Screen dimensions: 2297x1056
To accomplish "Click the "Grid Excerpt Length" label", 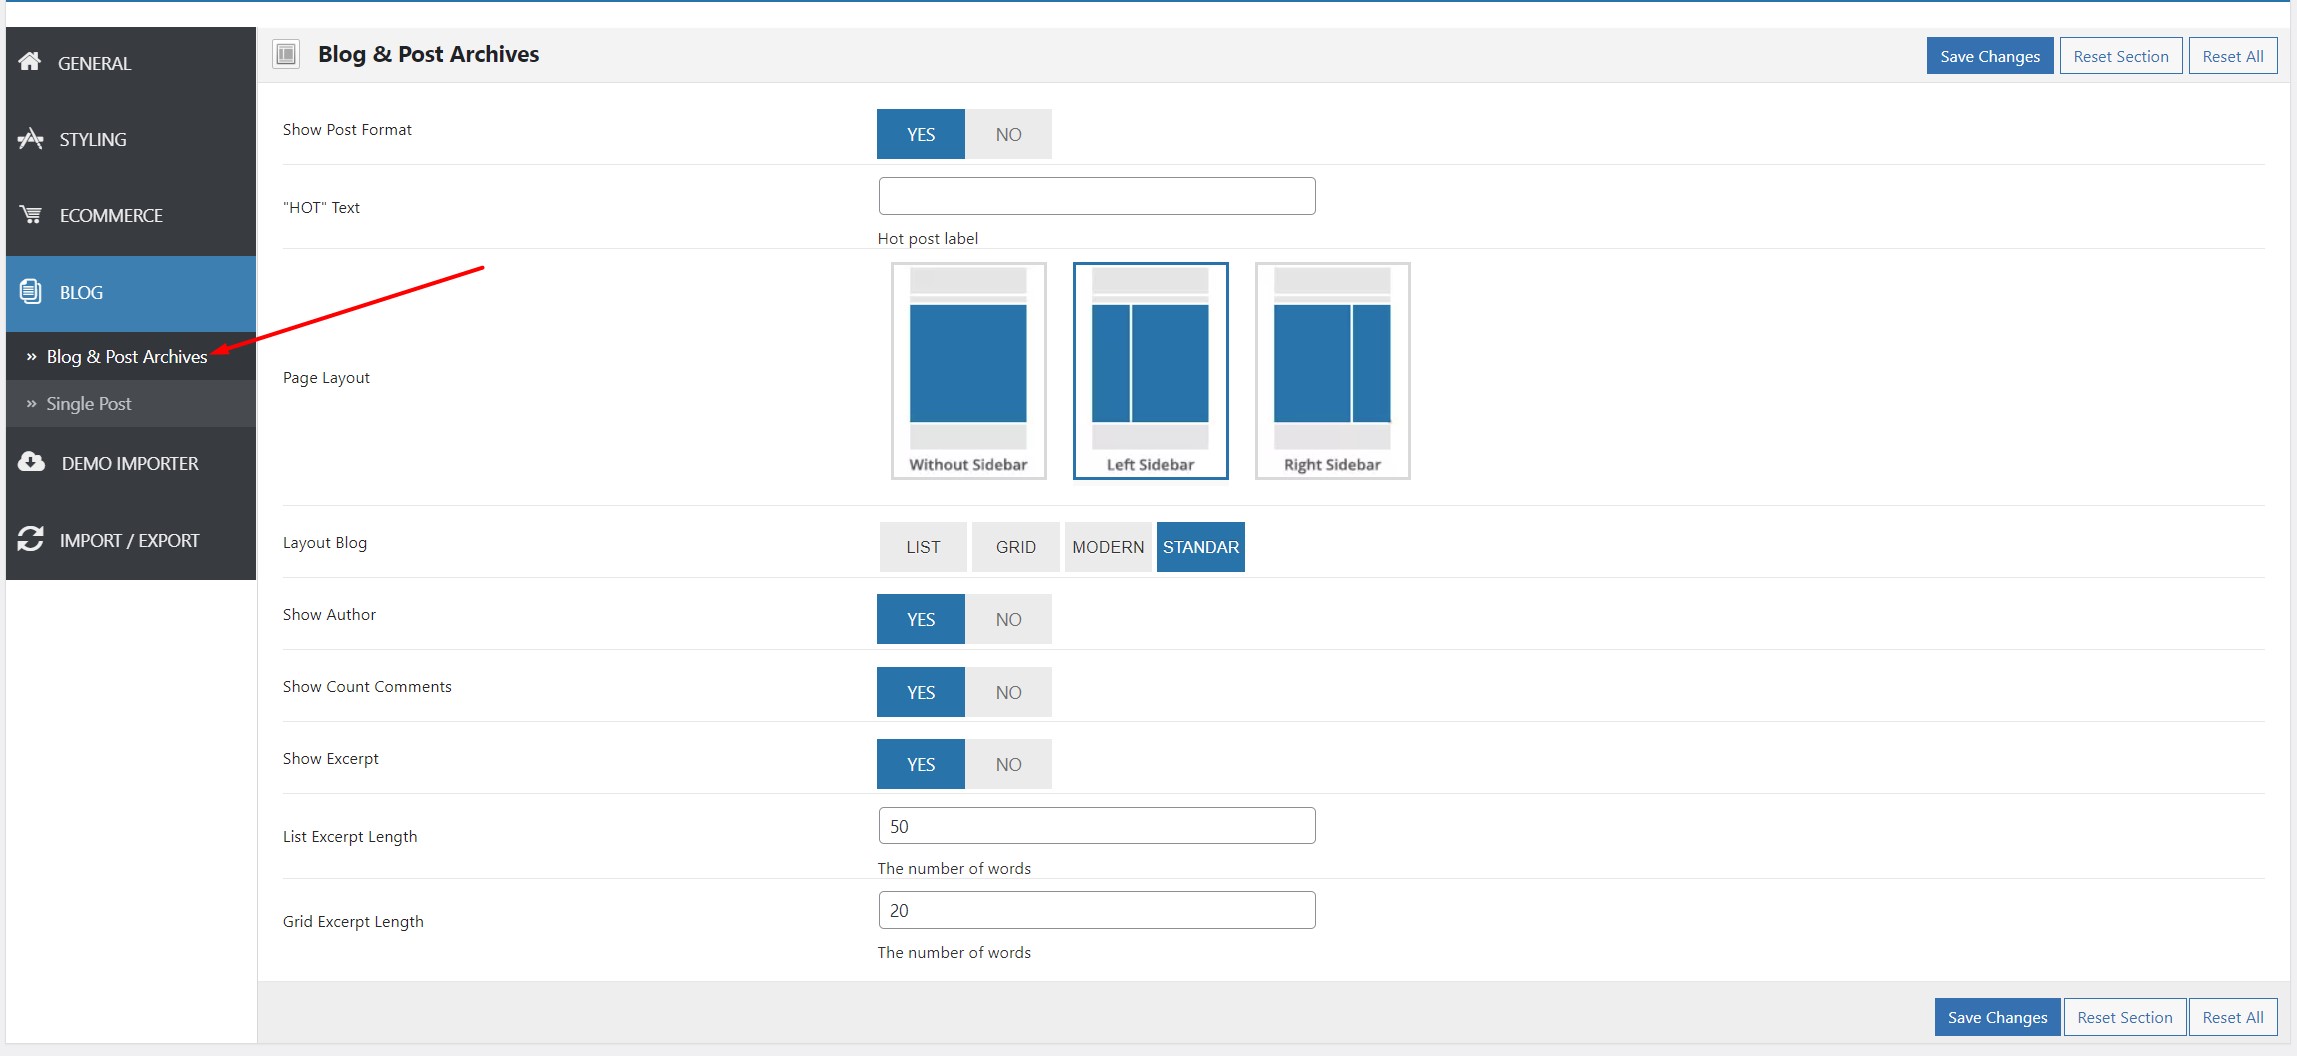I will click(x=353, y=922).
